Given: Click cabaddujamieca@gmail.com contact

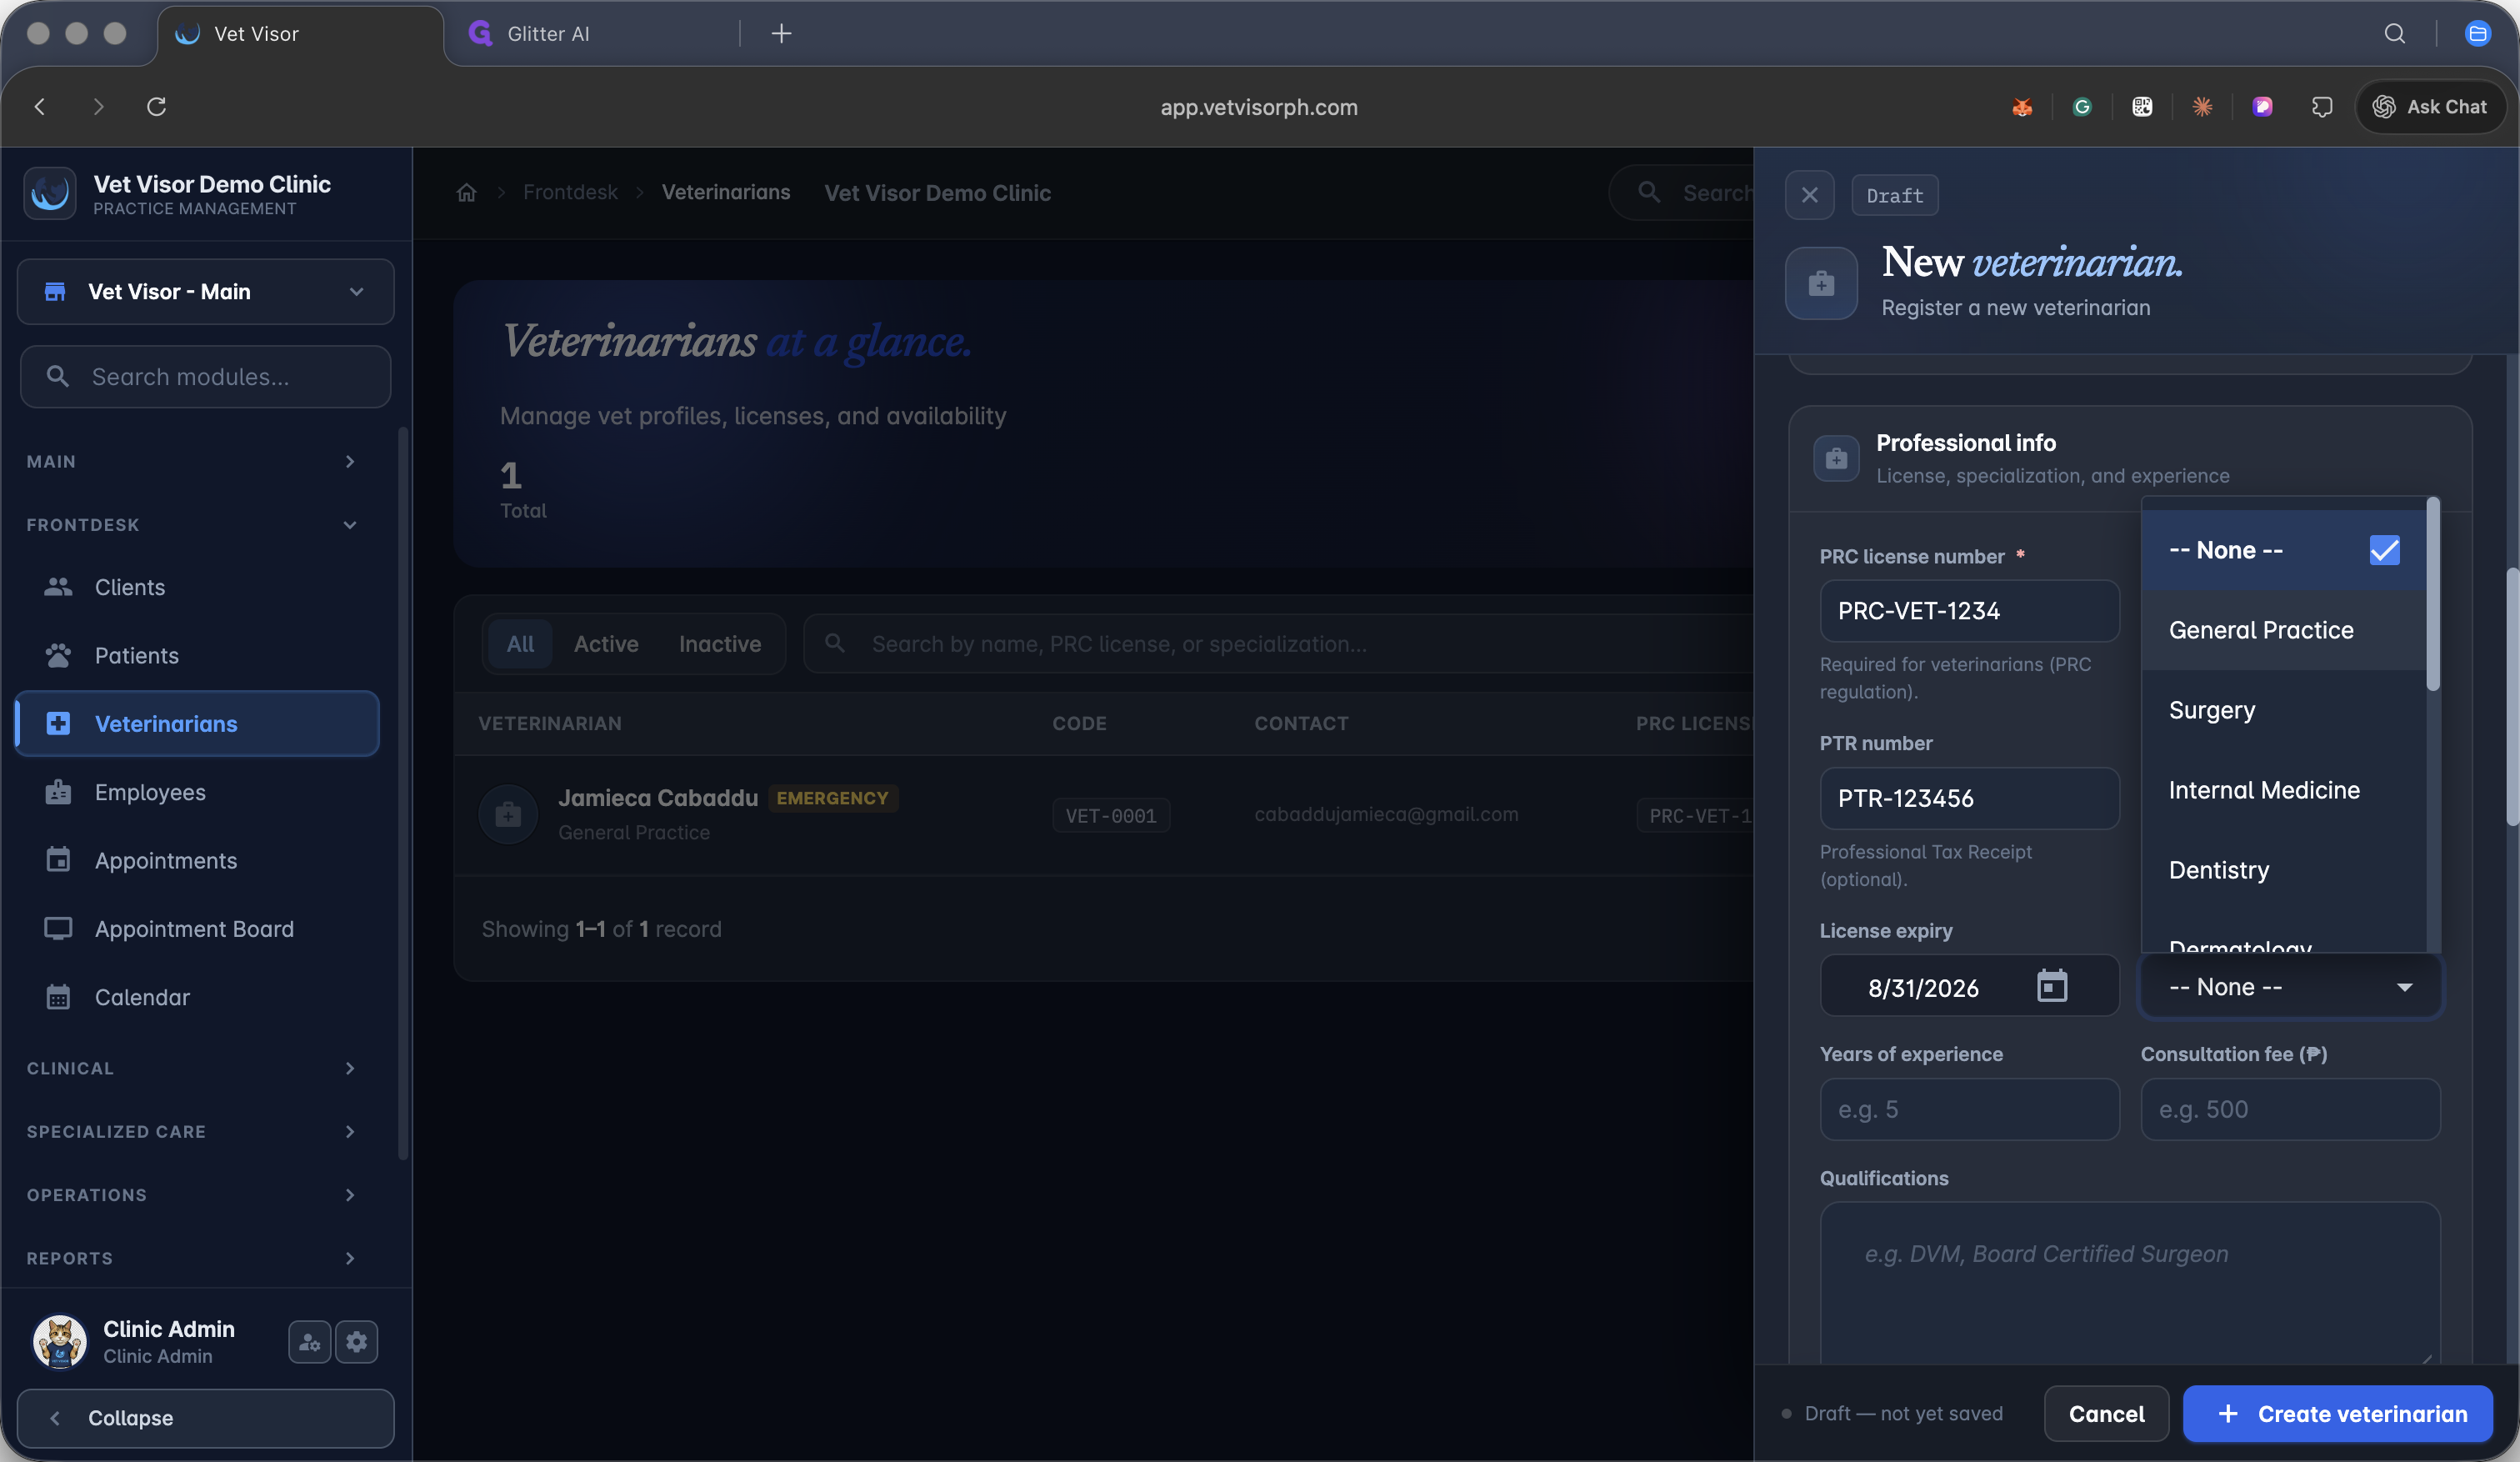Looking at the screenshot, I should (x=1386, y=814).
